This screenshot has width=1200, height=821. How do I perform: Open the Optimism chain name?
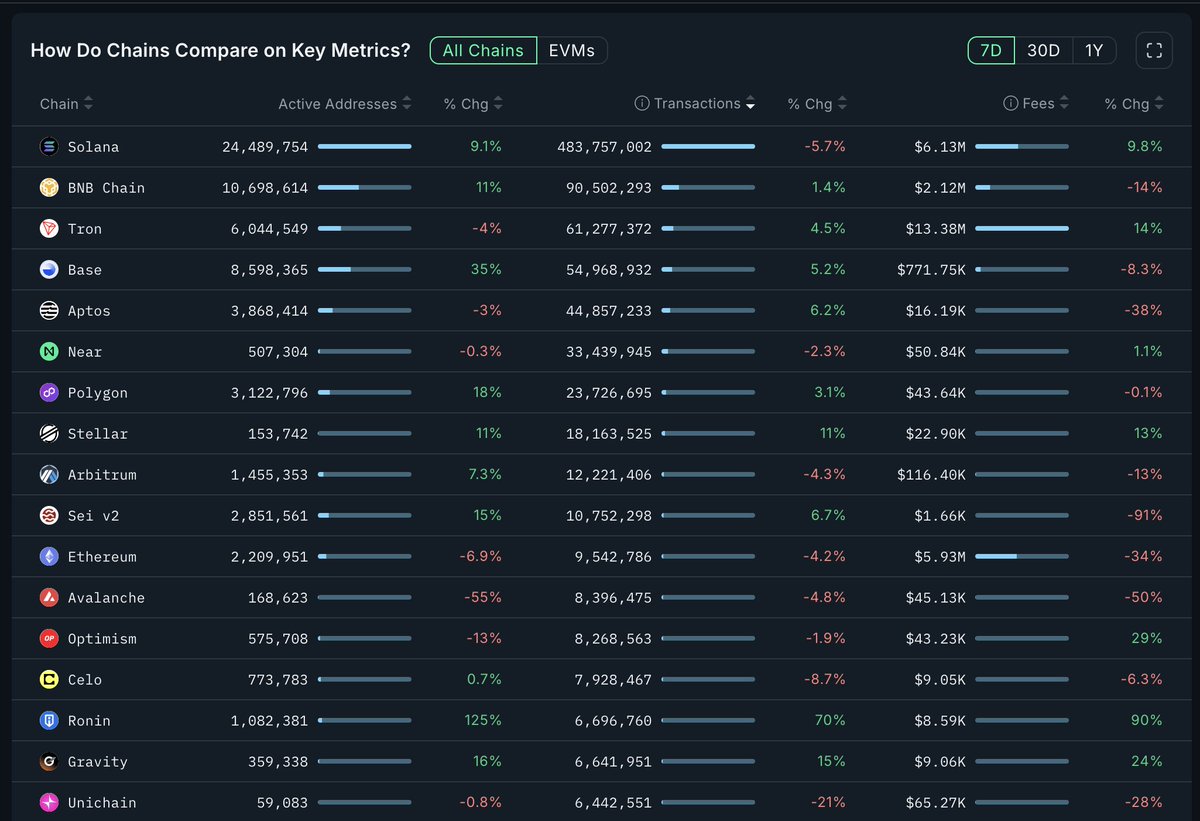(x=102, y=639)
